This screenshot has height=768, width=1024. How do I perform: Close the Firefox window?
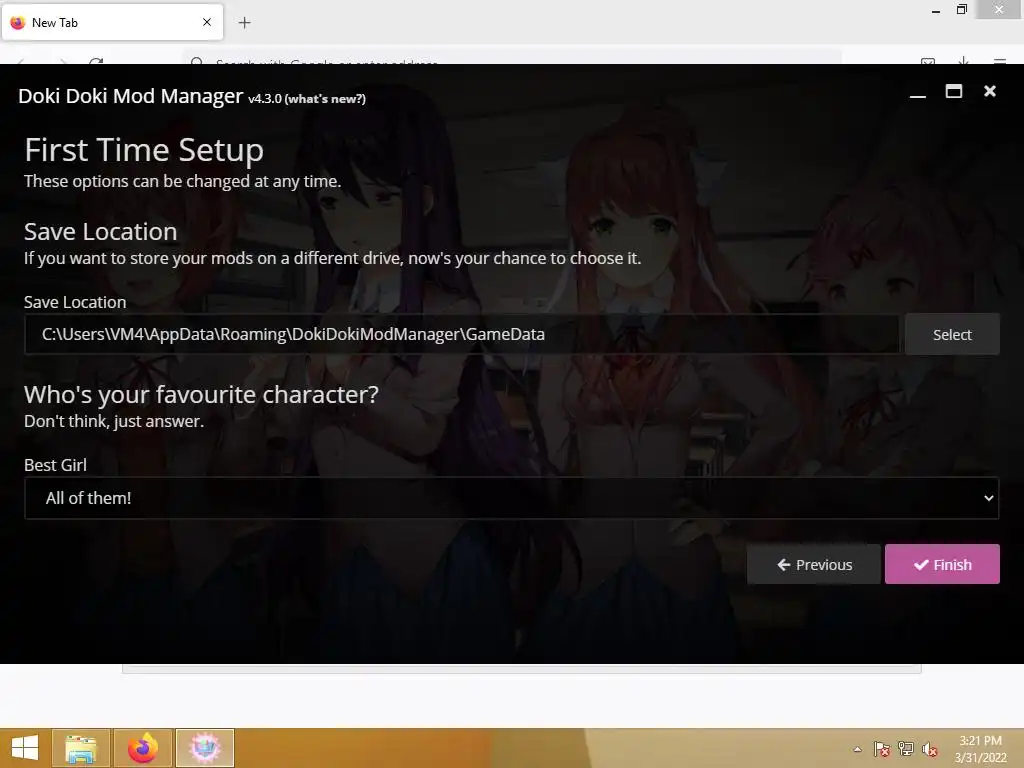click(999, 10)
